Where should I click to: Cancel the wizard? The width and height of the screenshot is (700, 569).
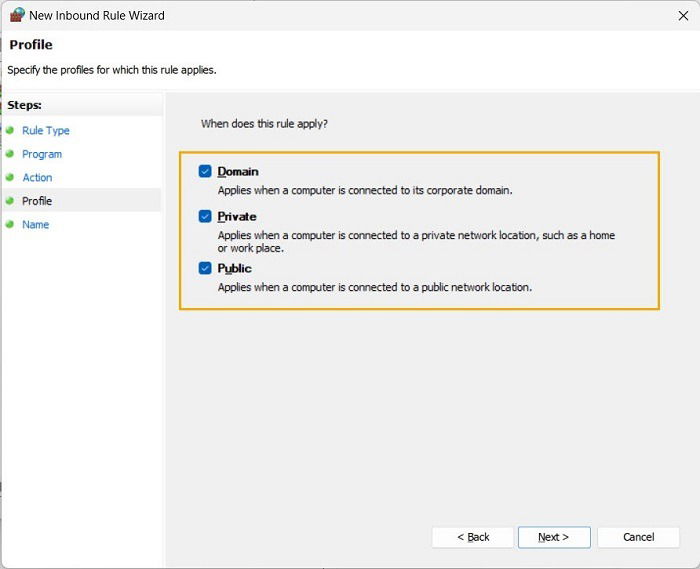click(638, 537)
